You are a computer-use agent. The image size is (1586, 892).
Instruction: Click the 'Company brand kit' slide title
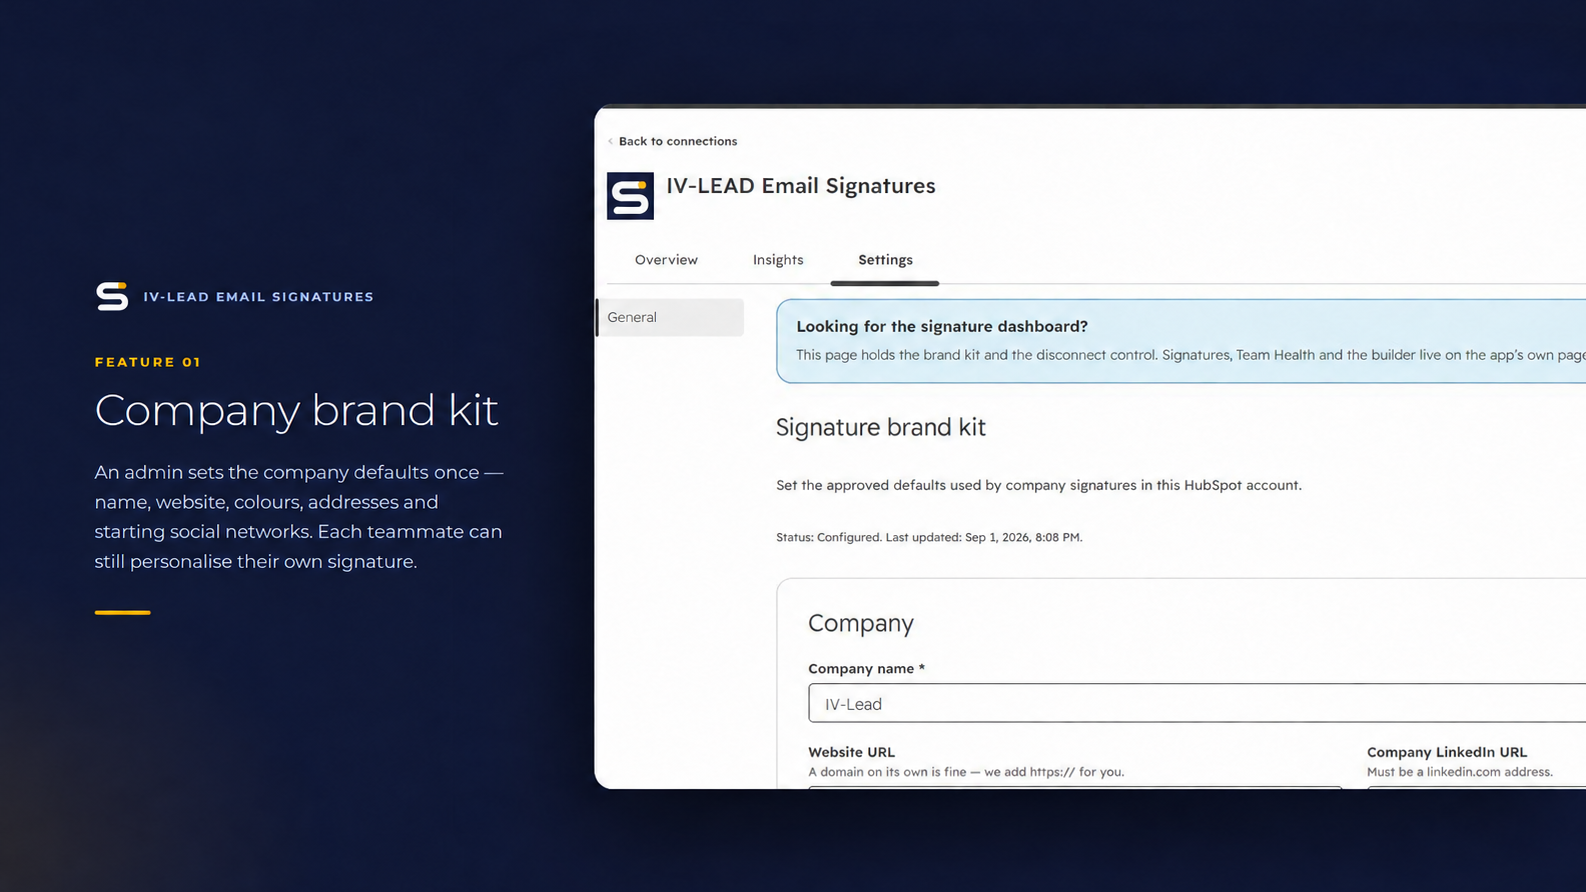[x=296, y=410]
